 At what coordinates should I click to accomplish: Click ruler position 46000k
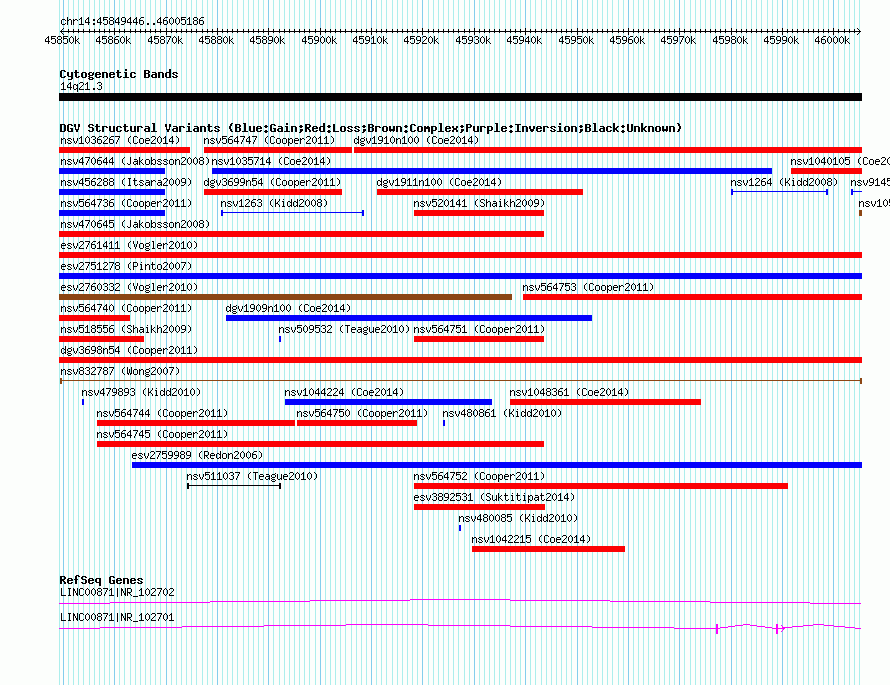point(832,40)
